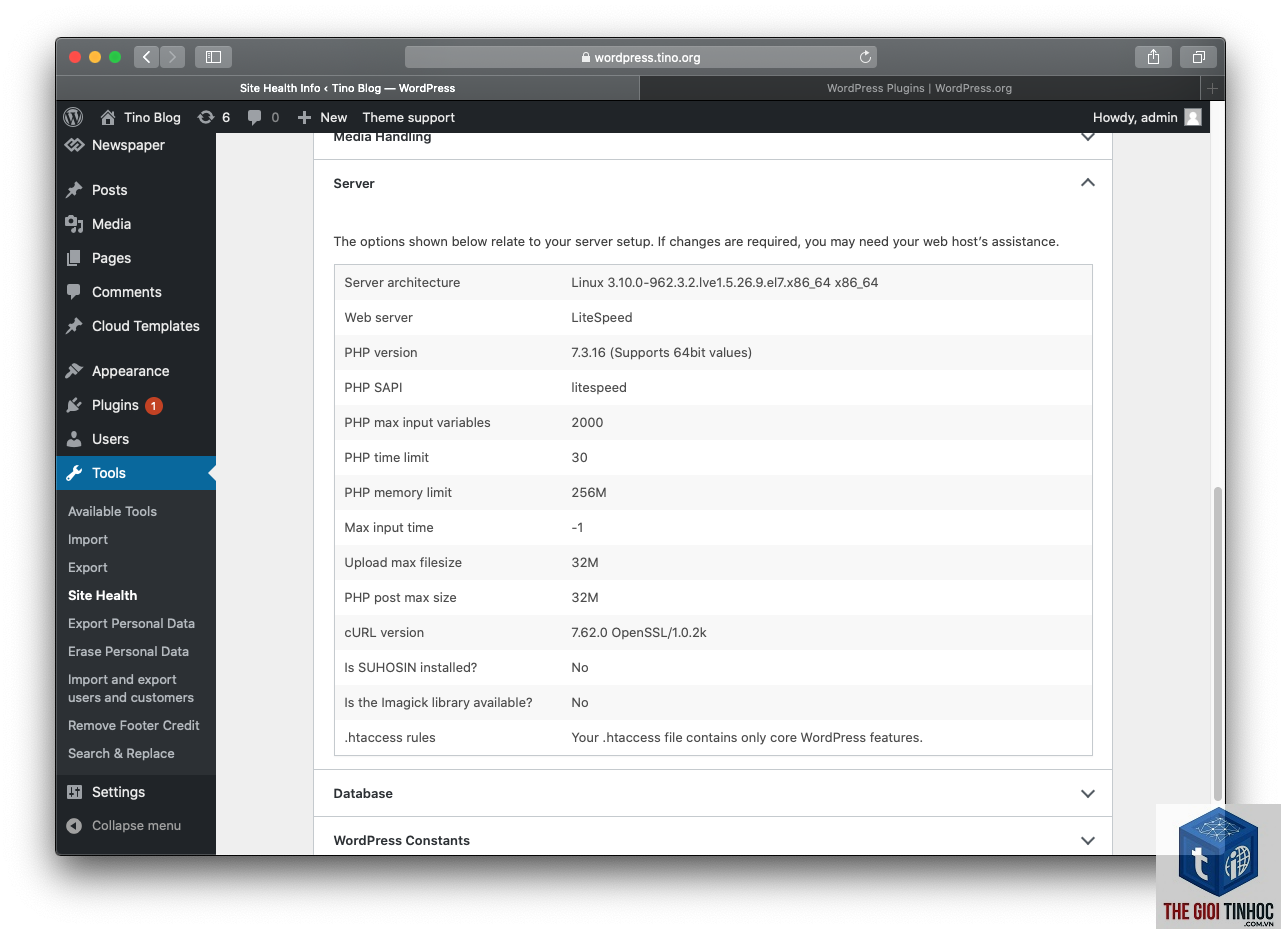Toggle the Safari sidebar button
Screen dimensions: 1281x929
213,57
